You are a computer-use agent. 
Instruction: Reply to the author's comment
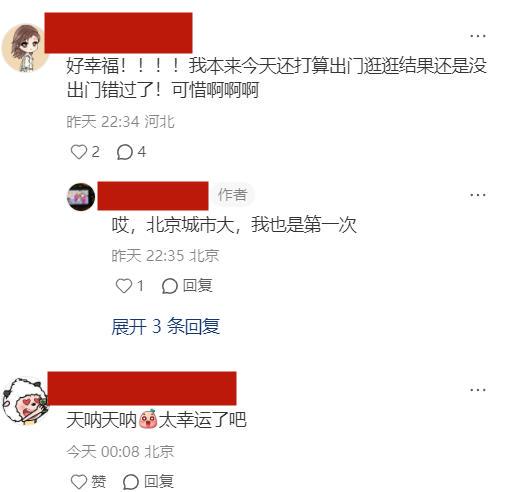(x=187, y=286)
